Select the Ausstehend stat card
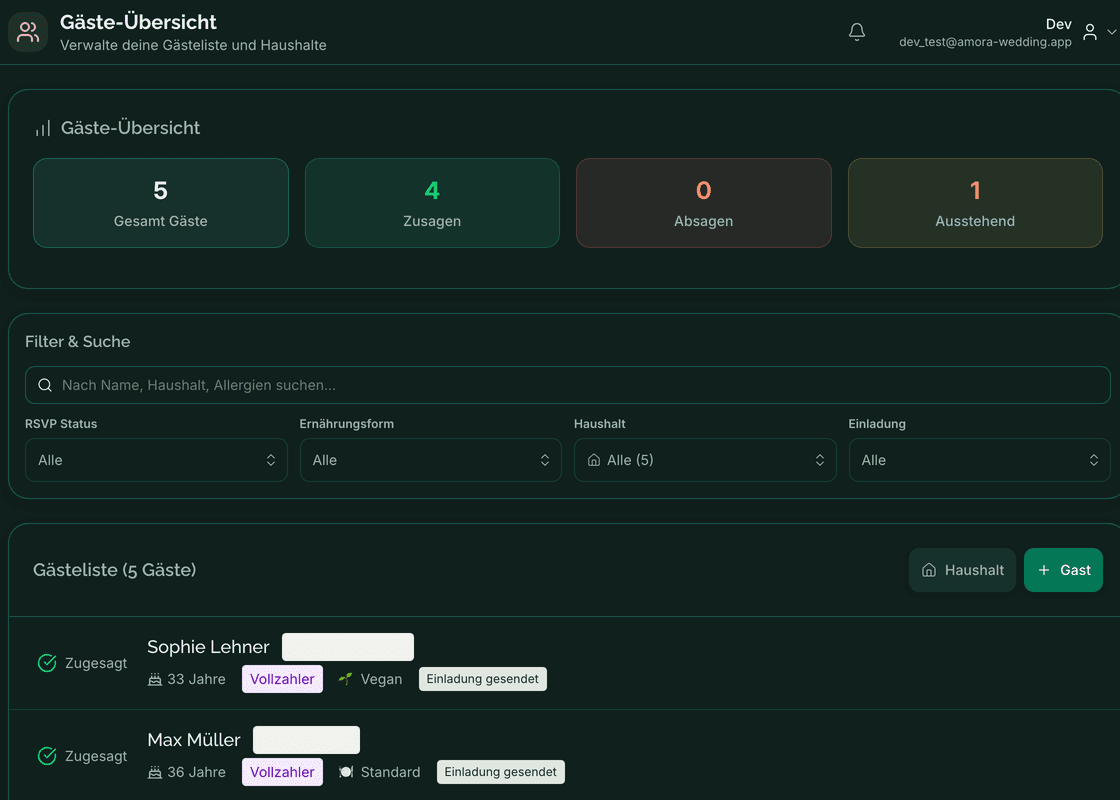Viewport: 1120px width, 800px height. [975, 203]
